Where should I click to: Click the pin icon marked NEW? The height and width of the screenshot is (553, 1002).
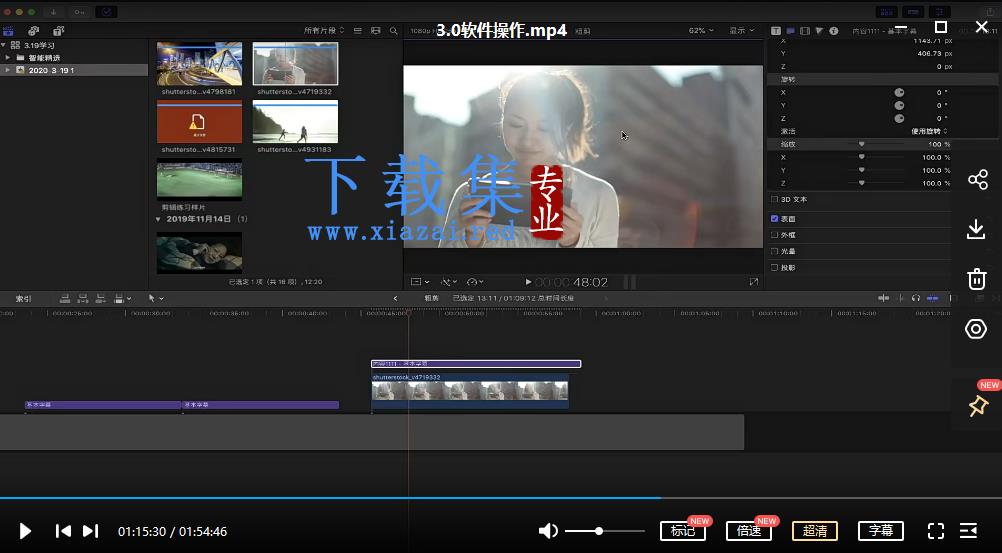978,405
